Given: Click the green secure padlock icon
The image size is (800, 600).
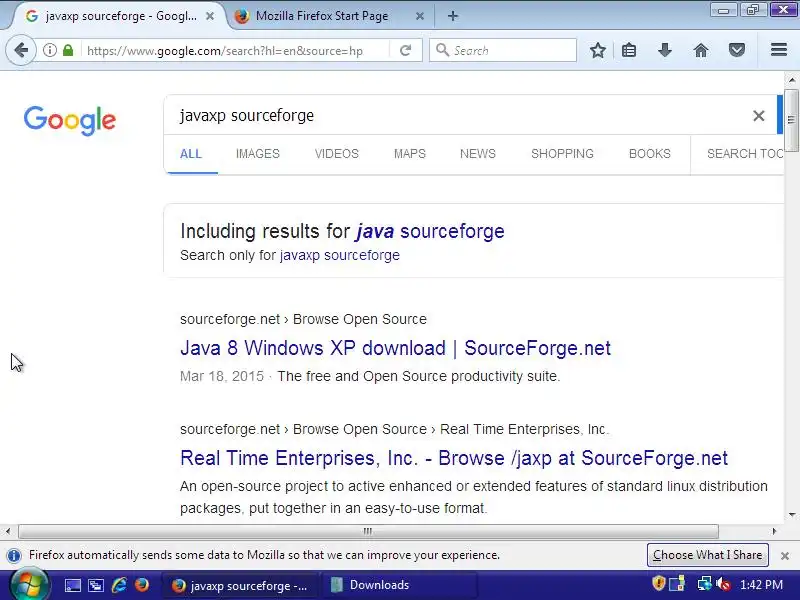Looking at the screenshot, I should tap(68, 50).
